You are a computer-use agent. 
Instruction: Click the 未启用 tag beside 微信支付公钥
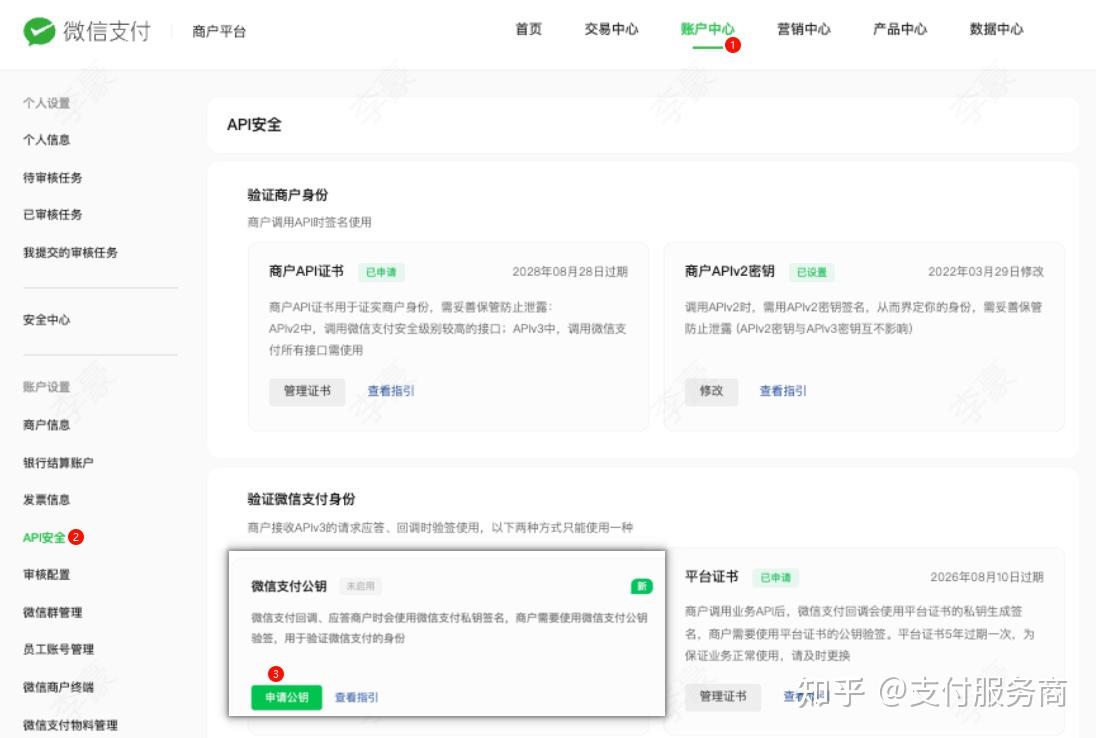[x=361, y=586]
